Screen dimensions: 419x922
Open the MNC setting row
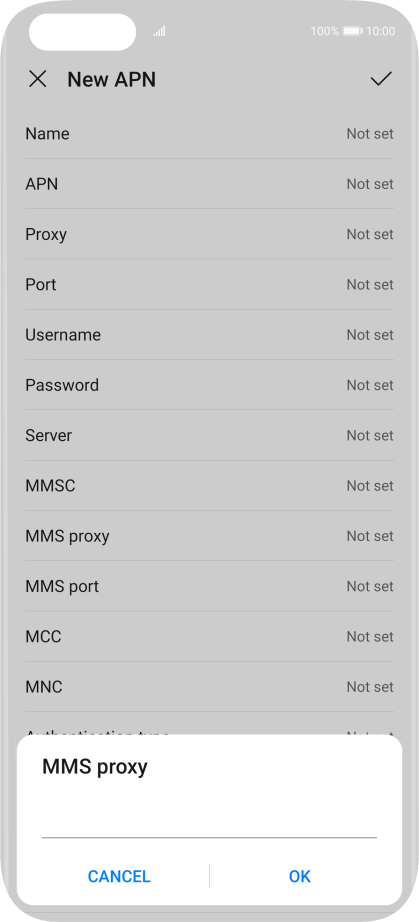[x=209, y=687]
